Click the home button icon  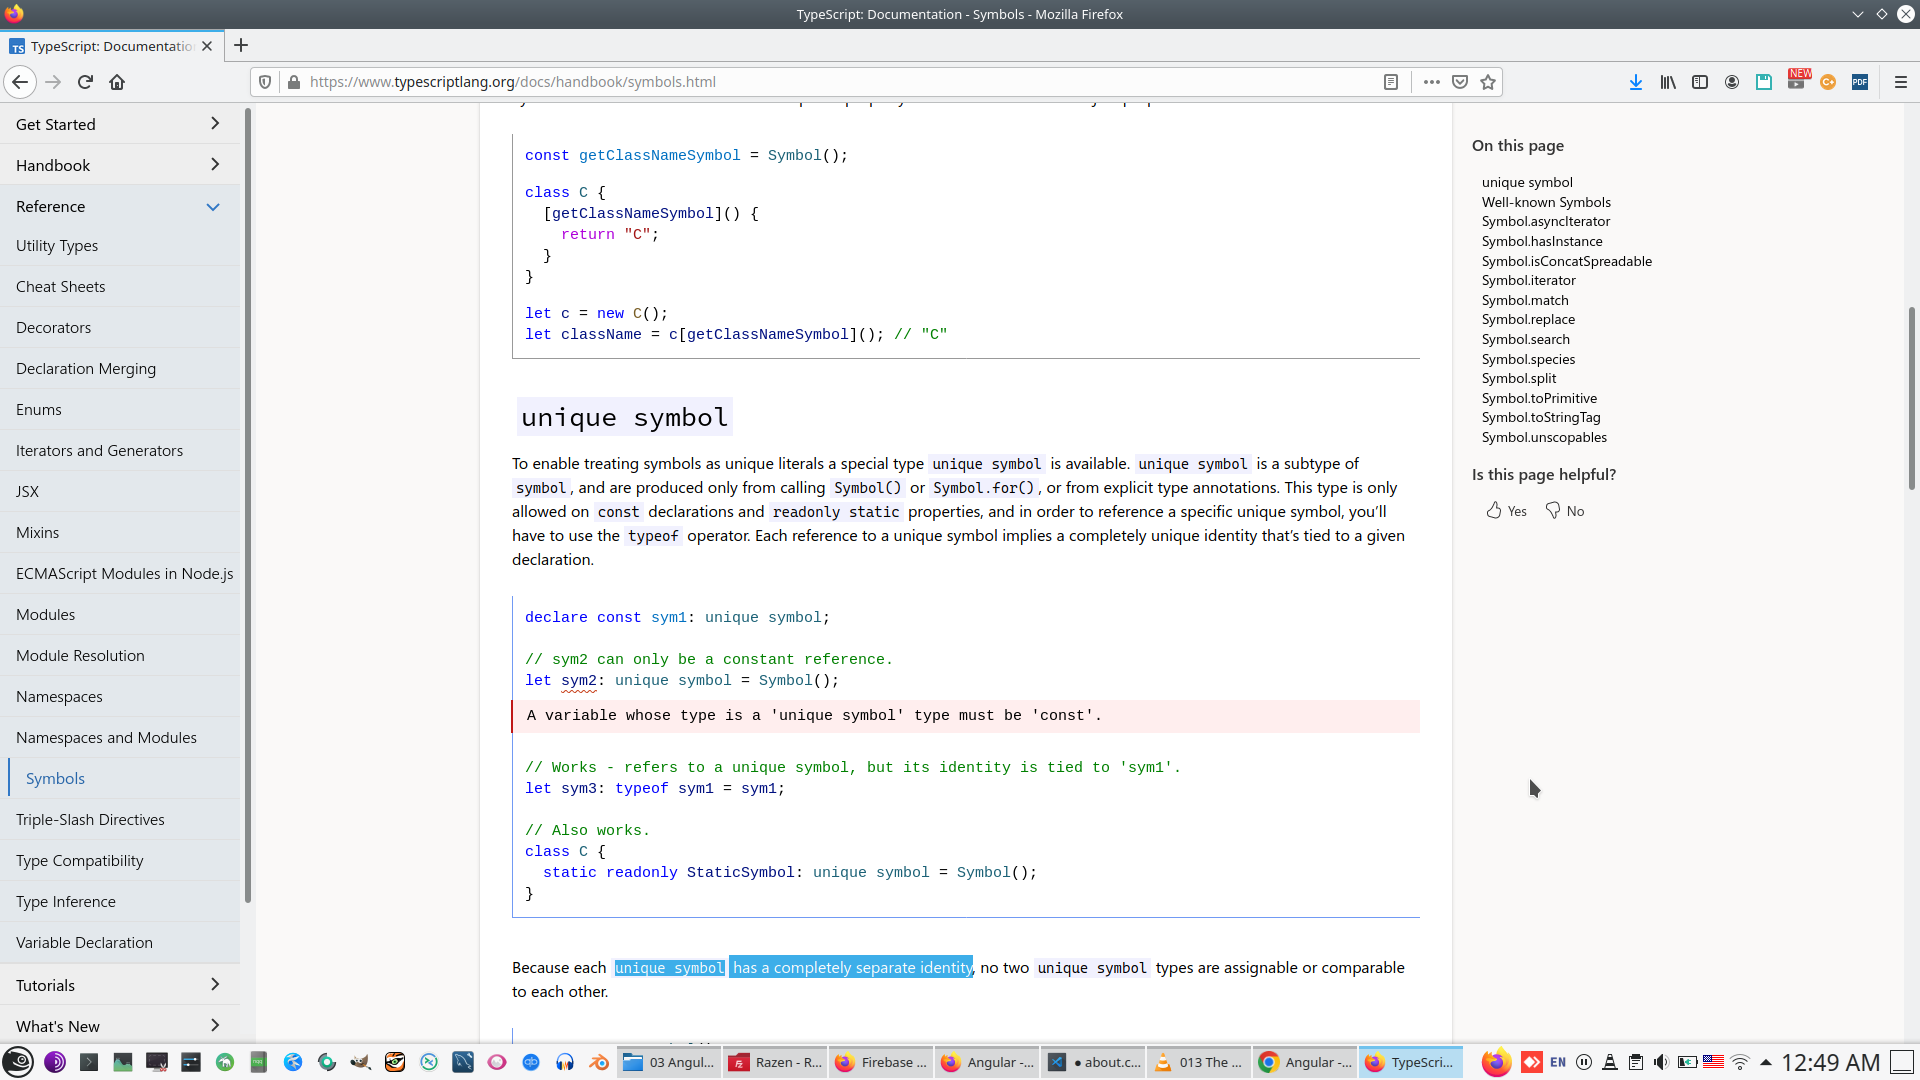click(117, 82)
